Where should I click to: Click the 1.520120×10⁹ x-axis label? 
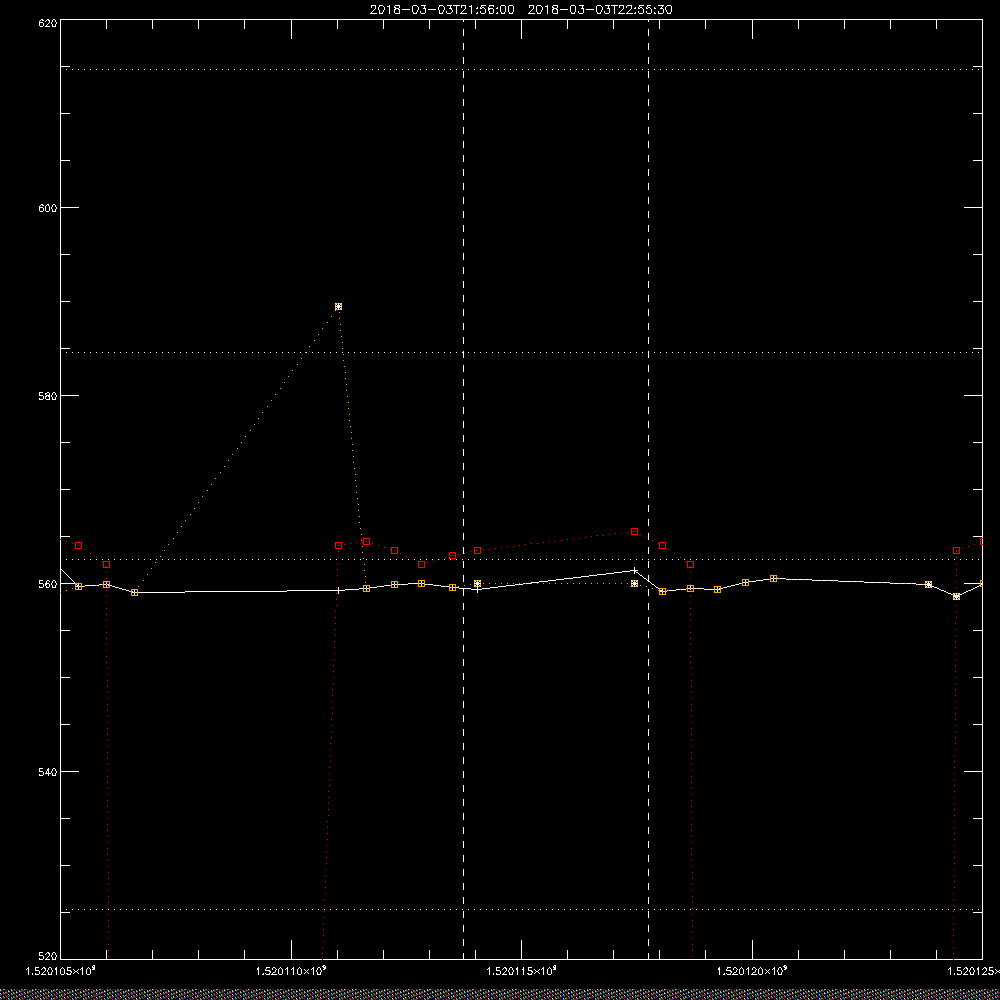(x=753, y=971)
